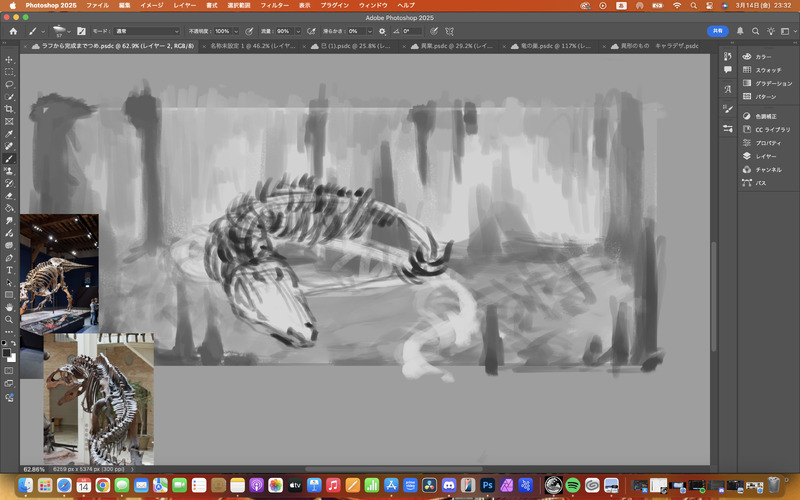The width and height of the screenshot is (800, 500).
Task: Select the Lasso tool
Action: [x=9, y=84]
